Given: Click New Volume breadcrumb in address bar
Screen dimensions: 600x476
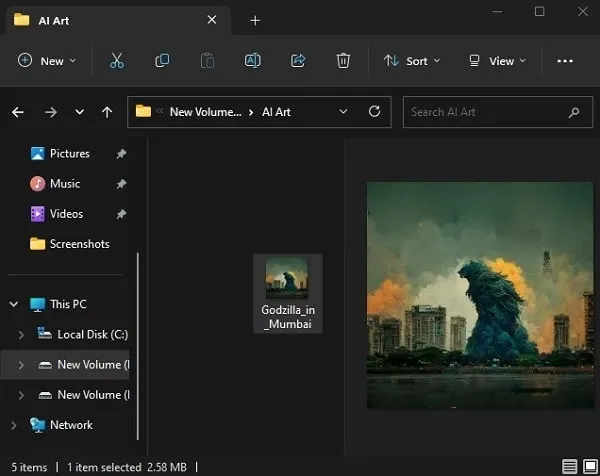Looking at the screenshot, I should [x=205, y=112].
